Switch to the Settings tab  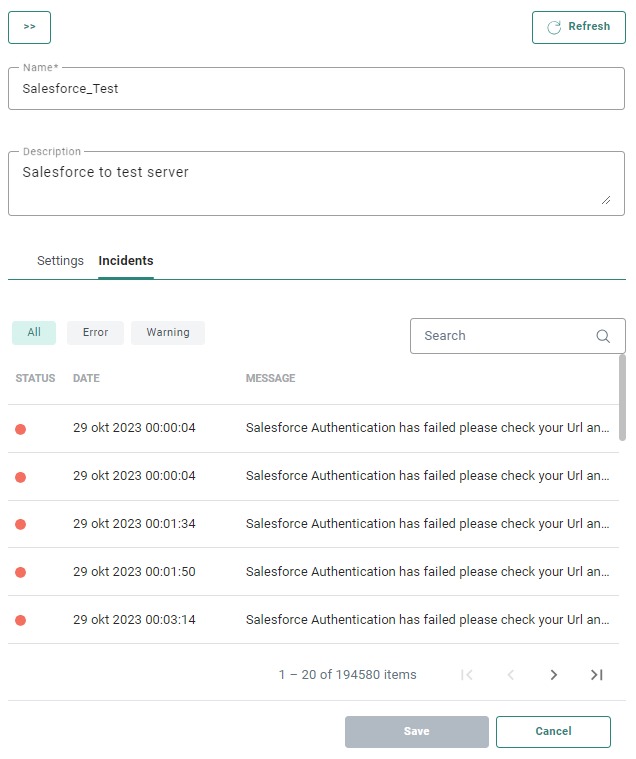coord(60,261)
